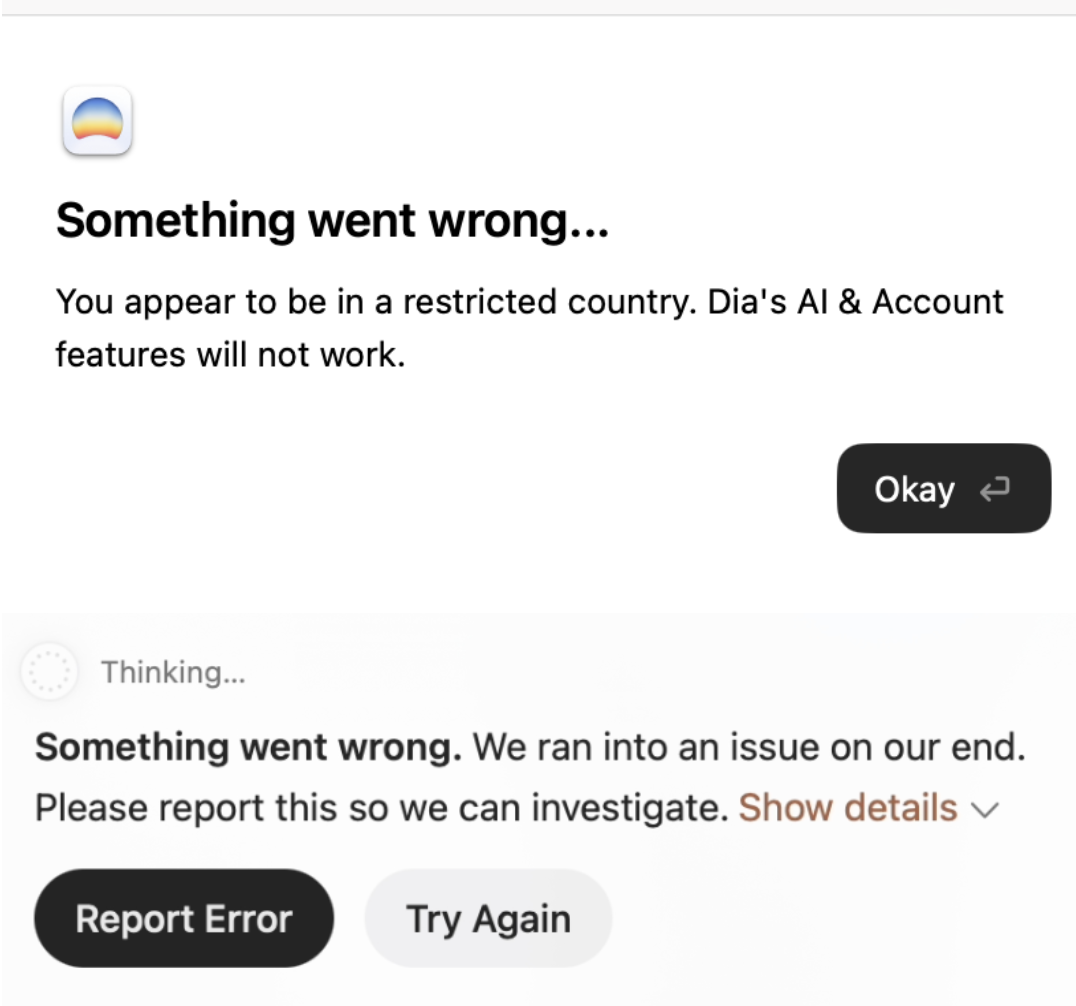Viewport: 1076px width, 1006px height.
Task: Click the "restricted country" phrase in the message
Action: pyautogui.click(x=530, y=301)
